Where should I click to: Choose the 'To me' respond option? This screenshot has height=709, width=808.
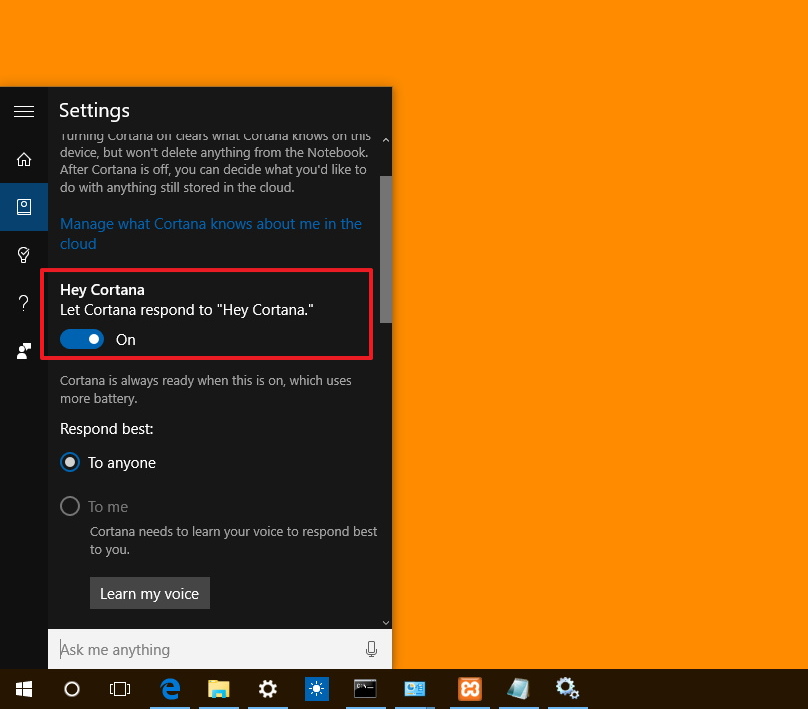(69, 506)
